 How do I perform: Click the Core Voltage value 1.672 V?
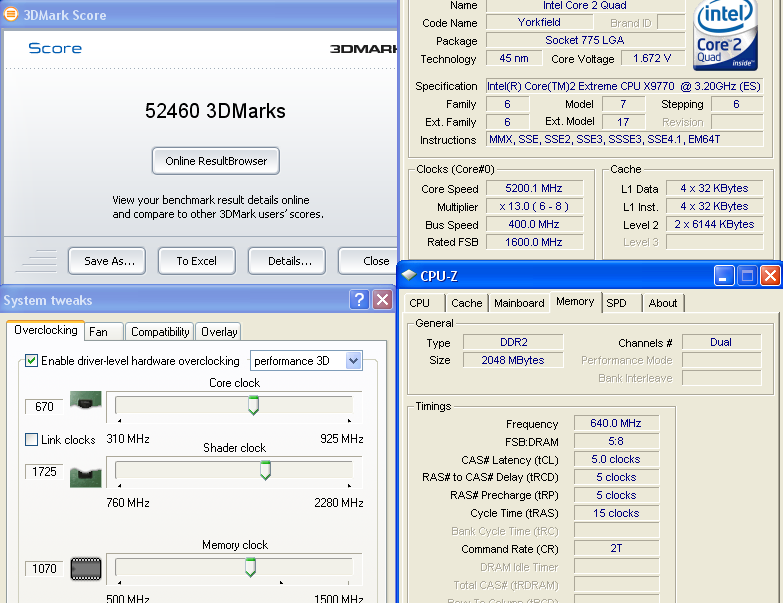click(653, 58)
